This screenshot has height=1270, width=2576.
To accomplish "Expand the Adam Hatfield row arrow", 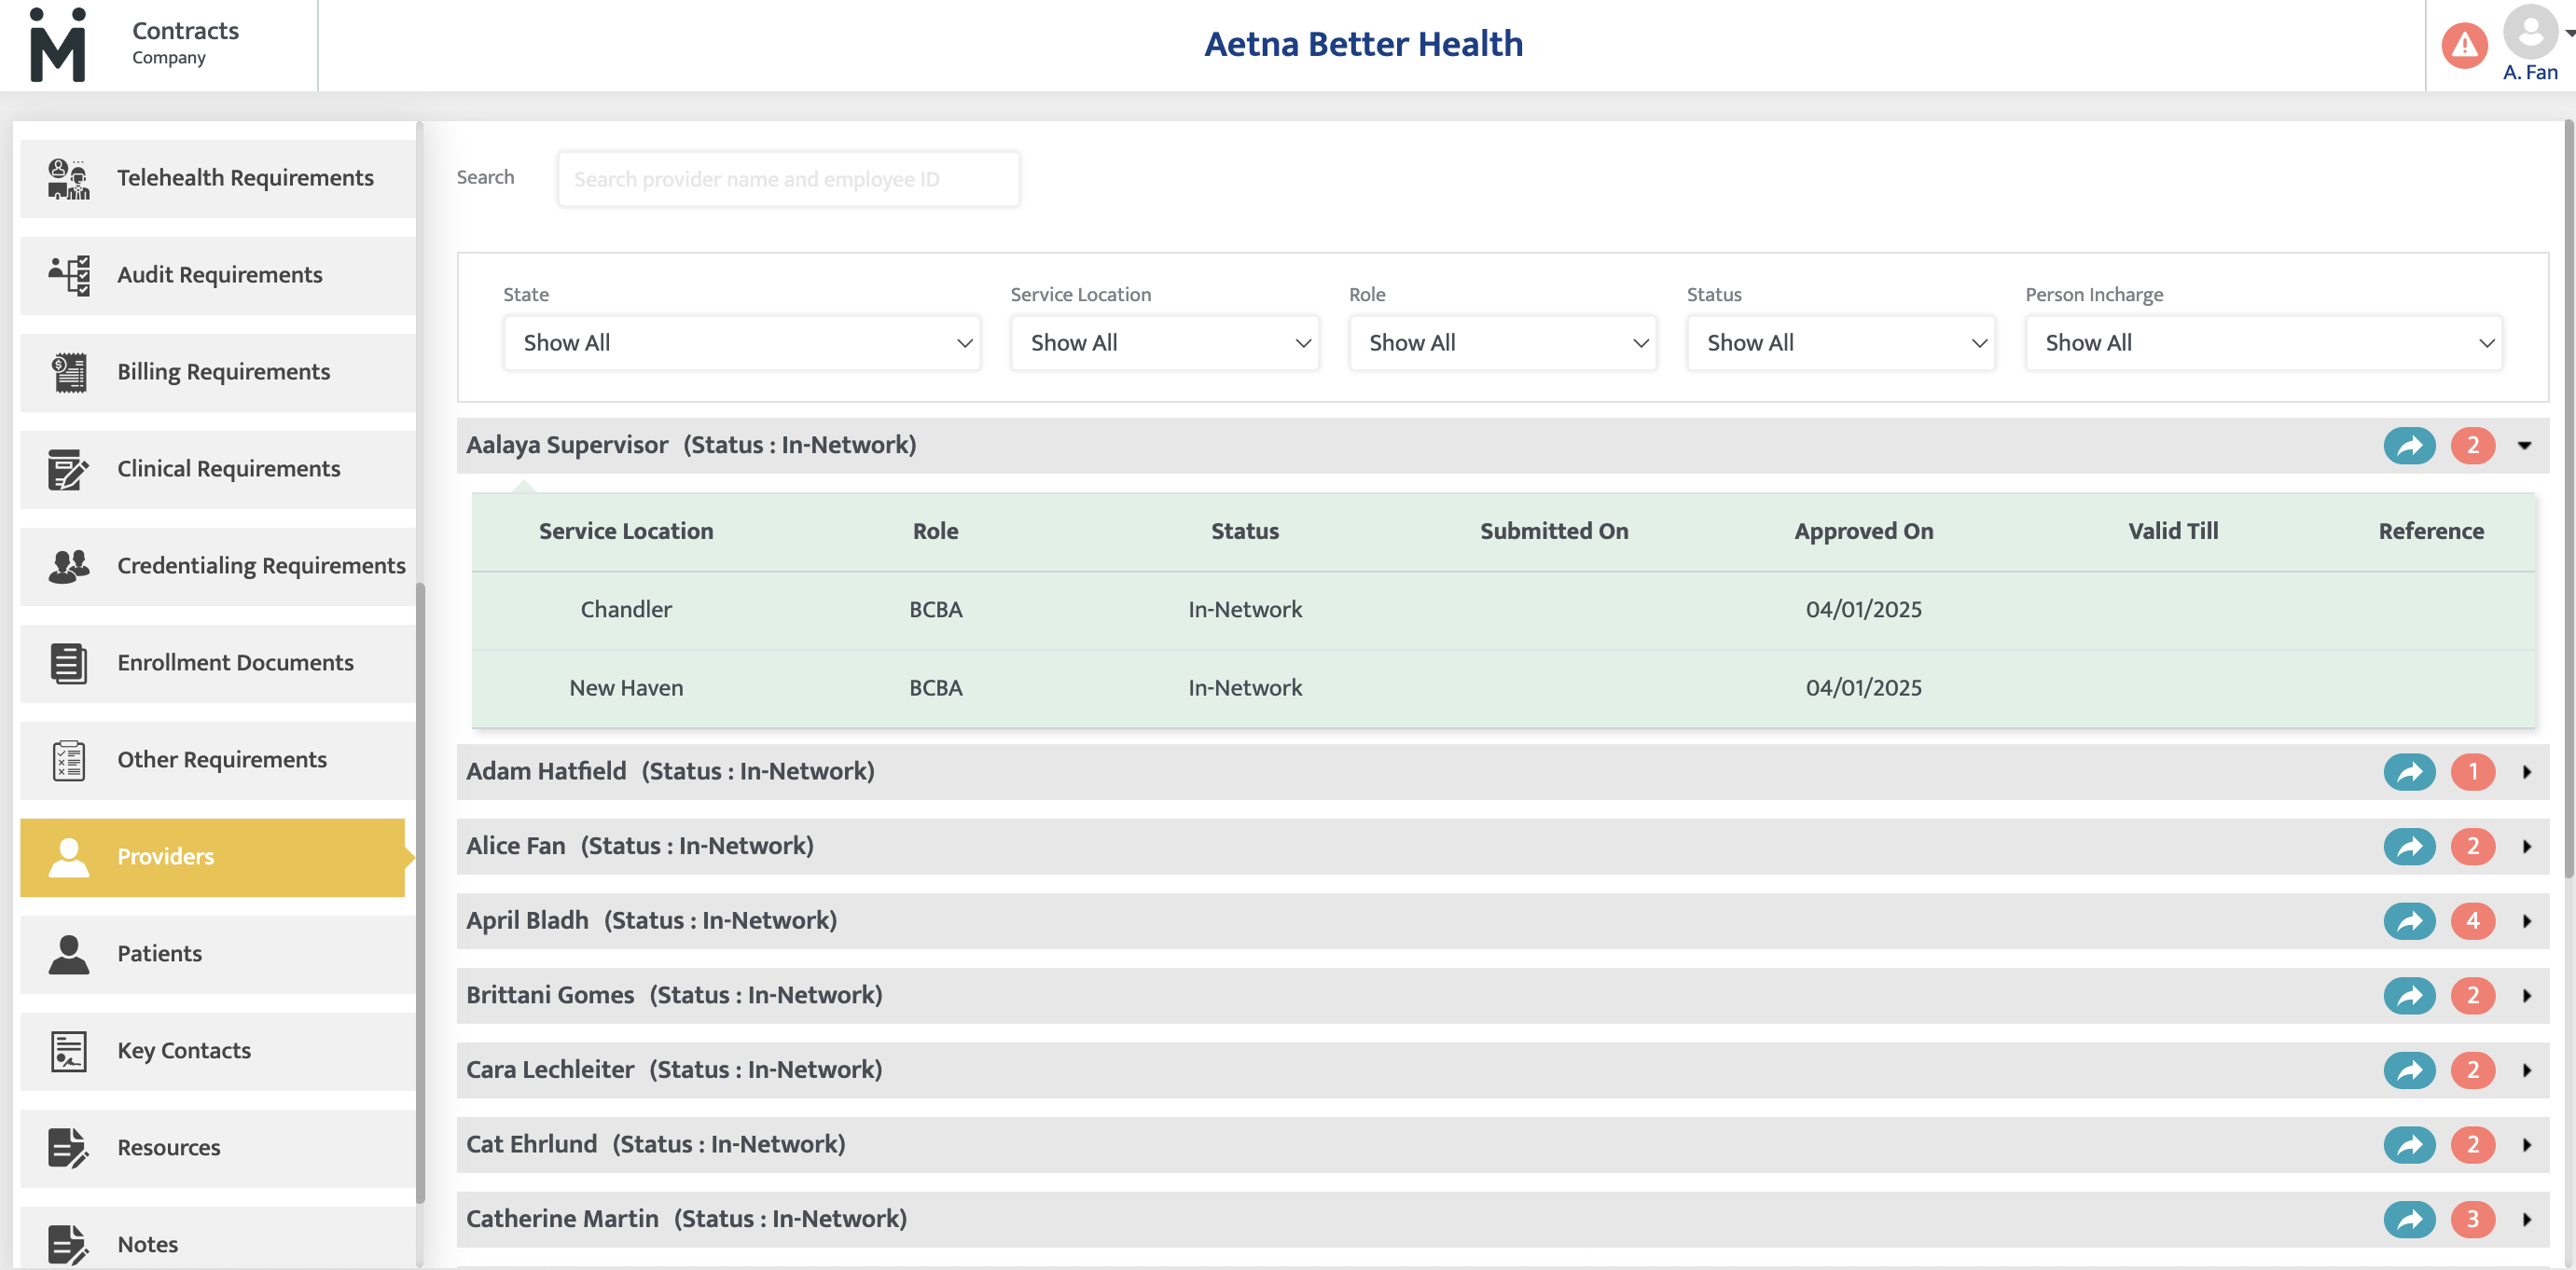I will point(2526,772).
